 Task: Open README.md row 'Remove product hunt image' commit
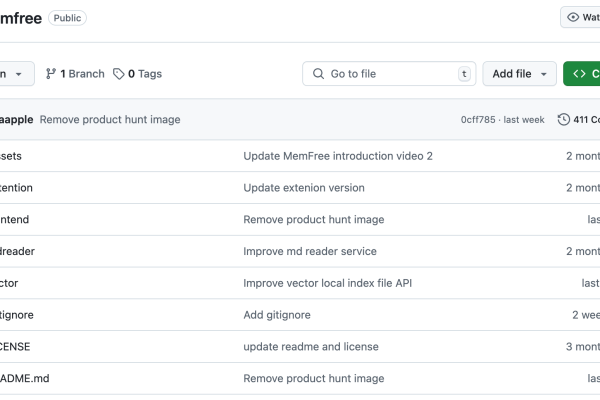(314, 378)
